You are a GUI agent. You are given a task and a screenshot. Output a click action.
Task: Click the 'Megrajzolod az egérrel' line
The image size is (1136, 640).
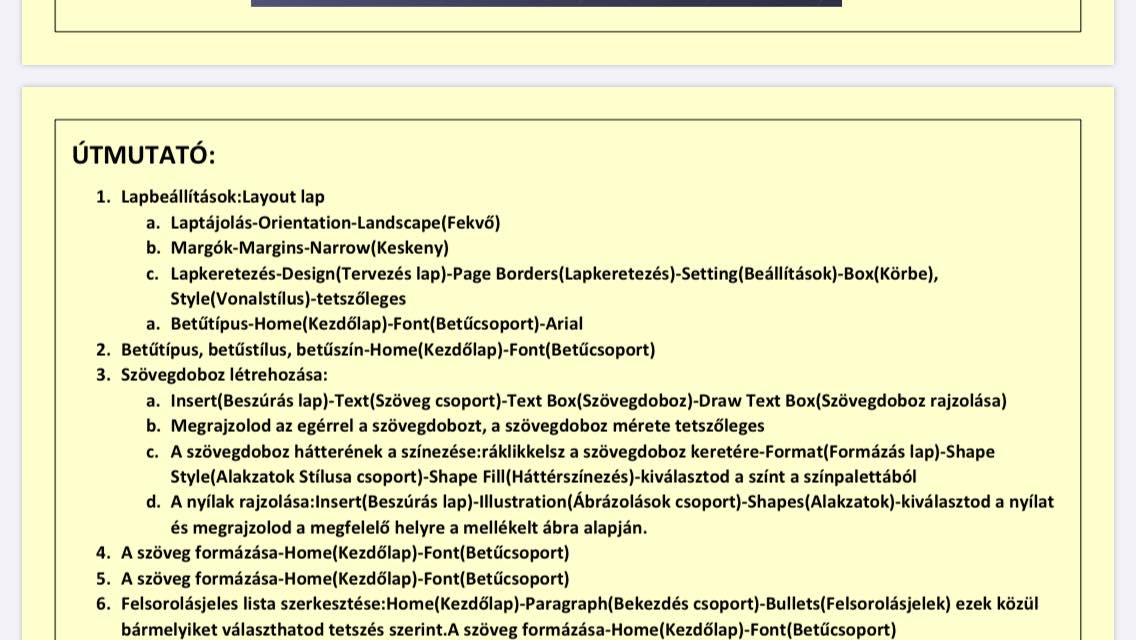[467, 426]
